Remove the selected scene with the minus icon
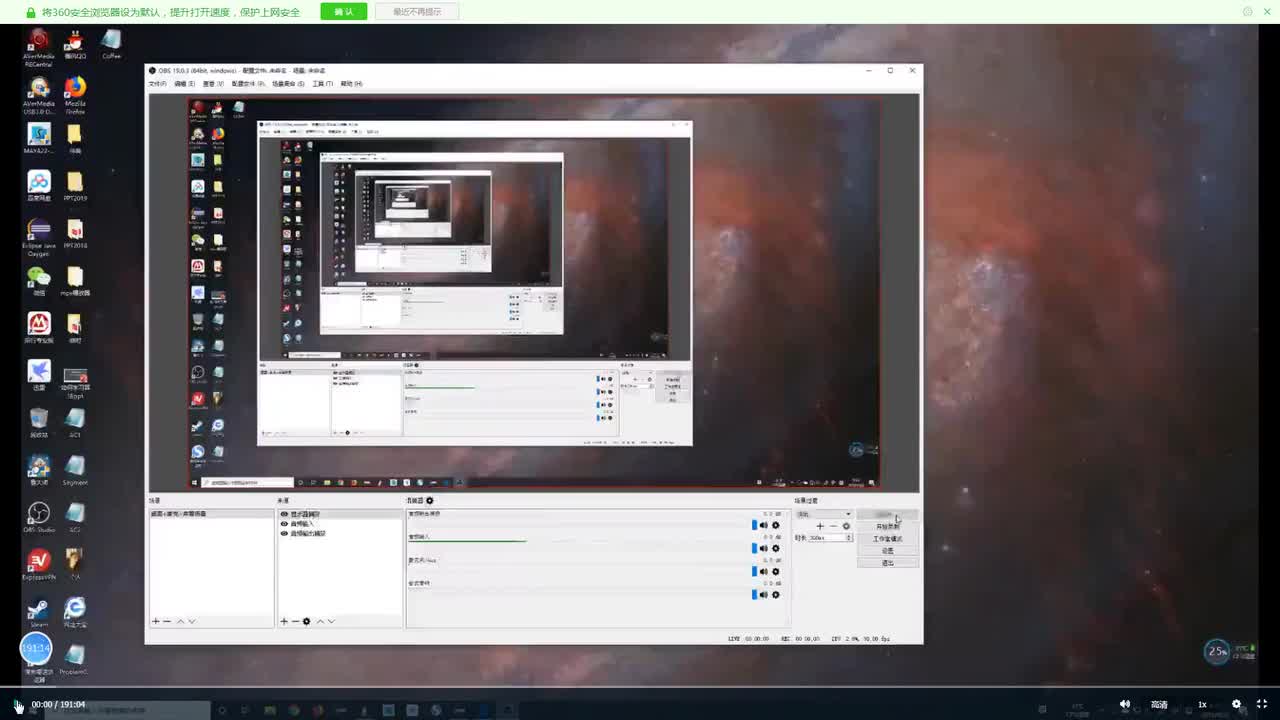The width and height of the screenshot is (1280, 720). [x=167, y=621]
